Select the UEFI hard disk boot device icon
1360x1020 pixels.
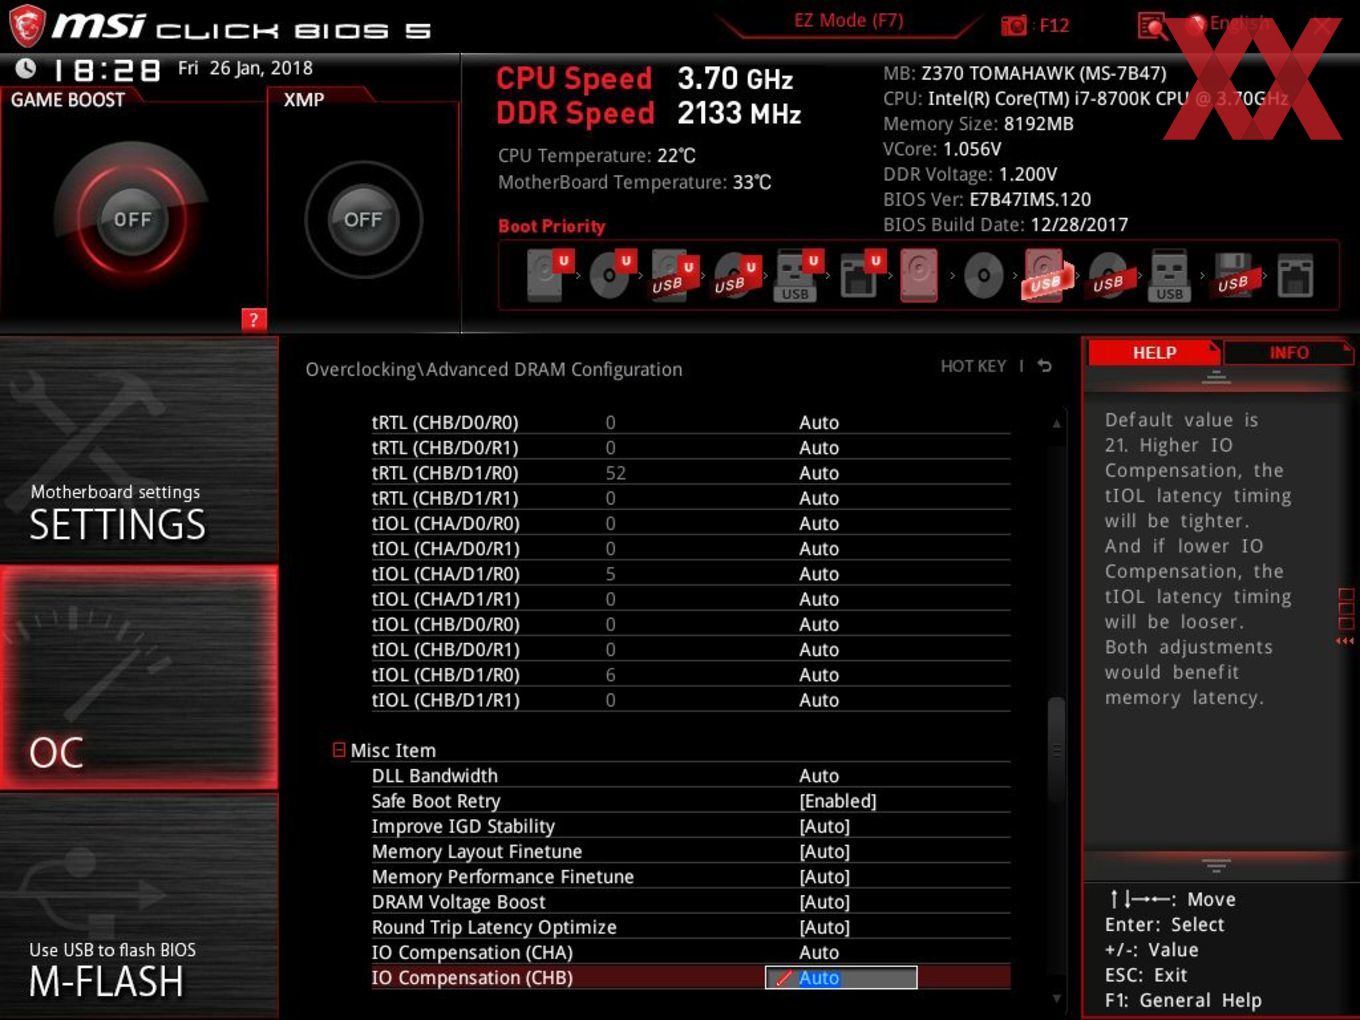pos(548,275)
